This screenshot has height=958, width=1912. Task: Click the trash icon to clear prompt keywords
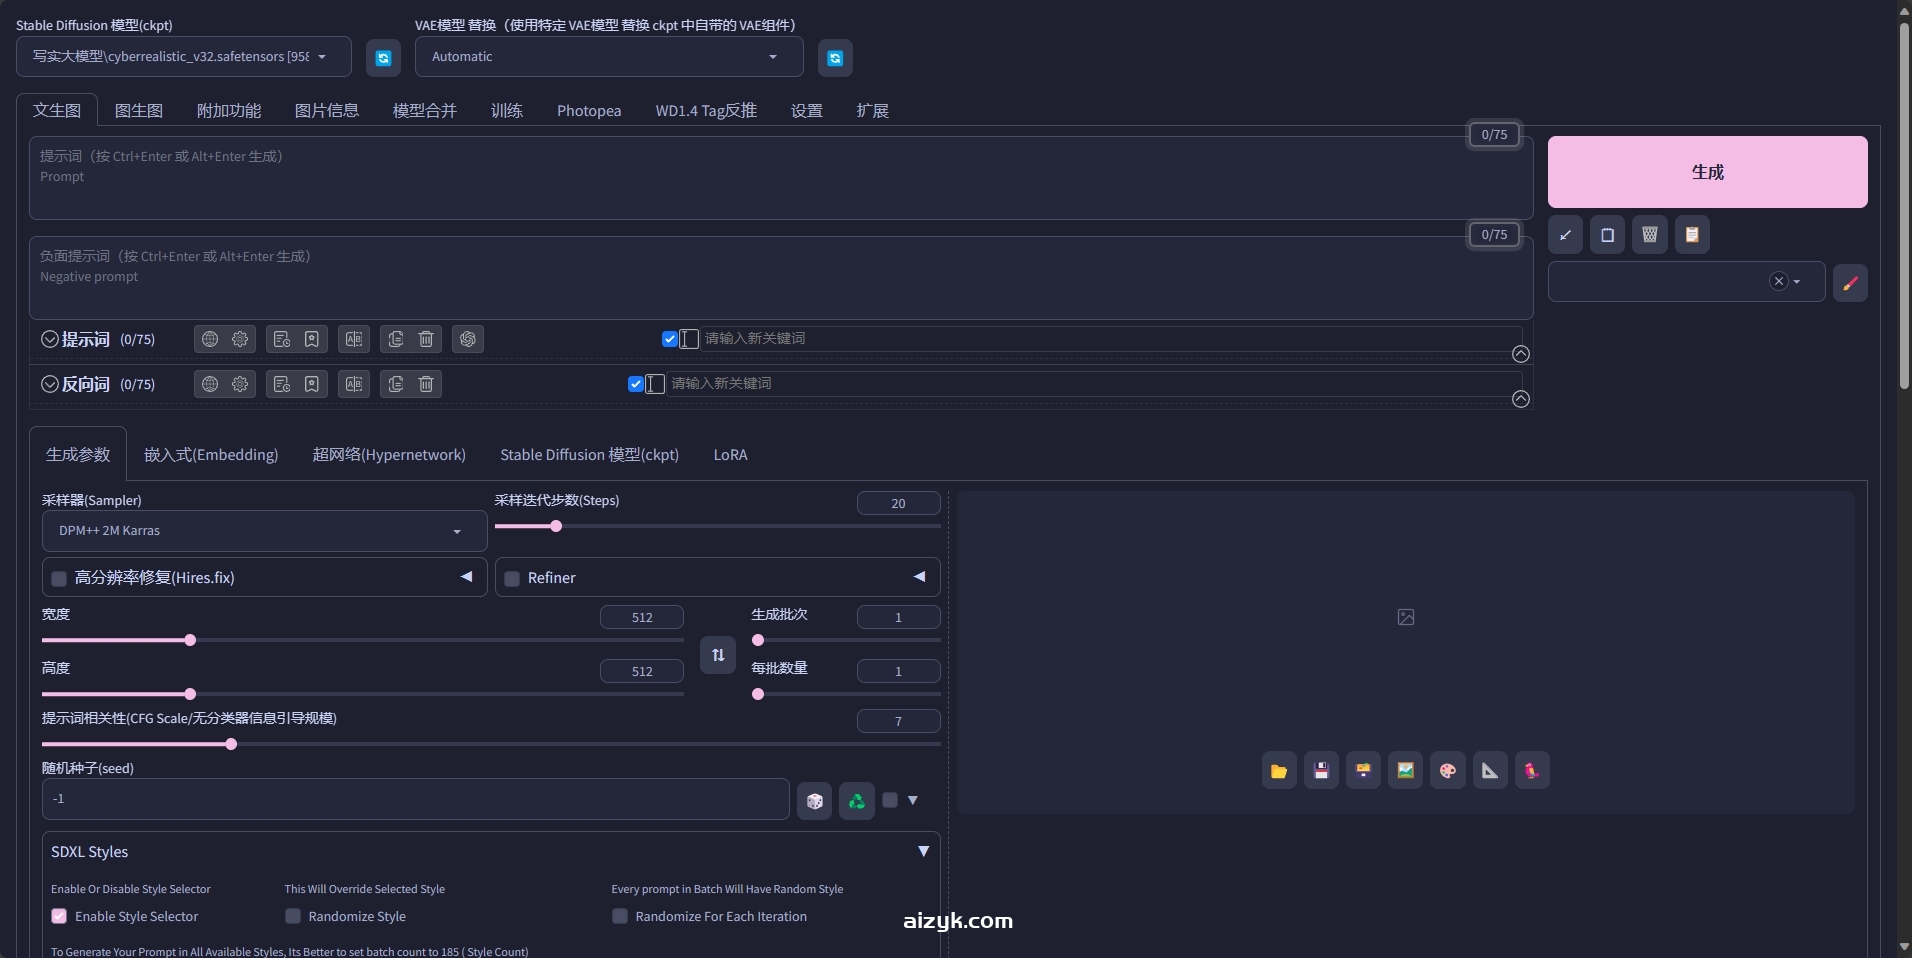click(x=425, y=339)
